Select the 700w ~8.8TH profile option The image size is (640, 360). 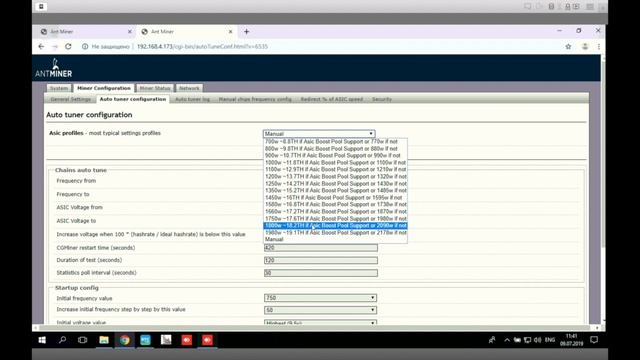coord(335,142)
